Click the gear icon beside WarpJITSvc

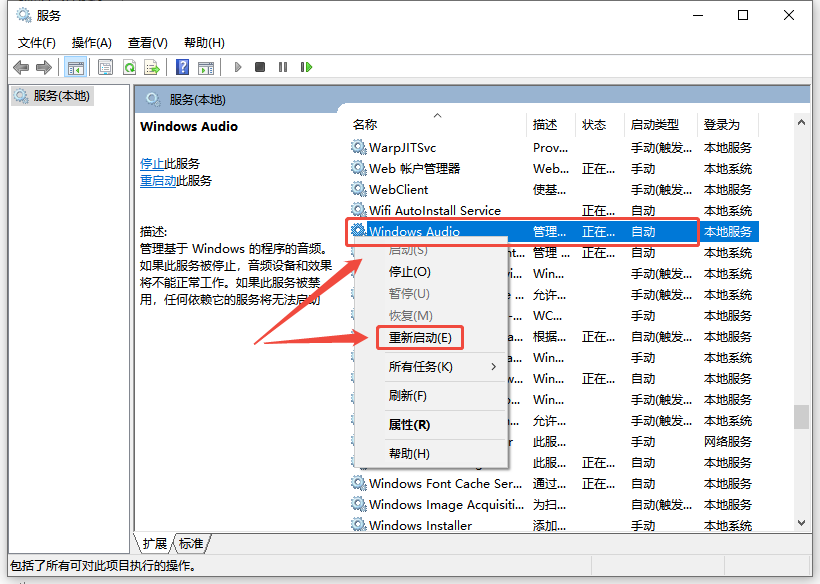358,147
